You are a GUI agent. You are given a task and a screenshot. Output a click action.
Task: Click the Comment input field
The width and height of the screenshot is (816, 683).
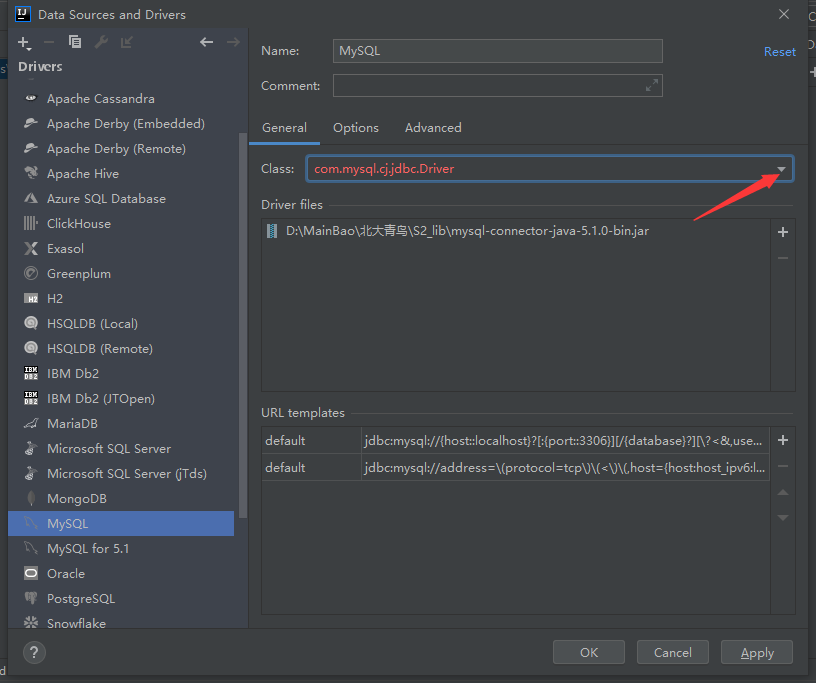point(498,85)
